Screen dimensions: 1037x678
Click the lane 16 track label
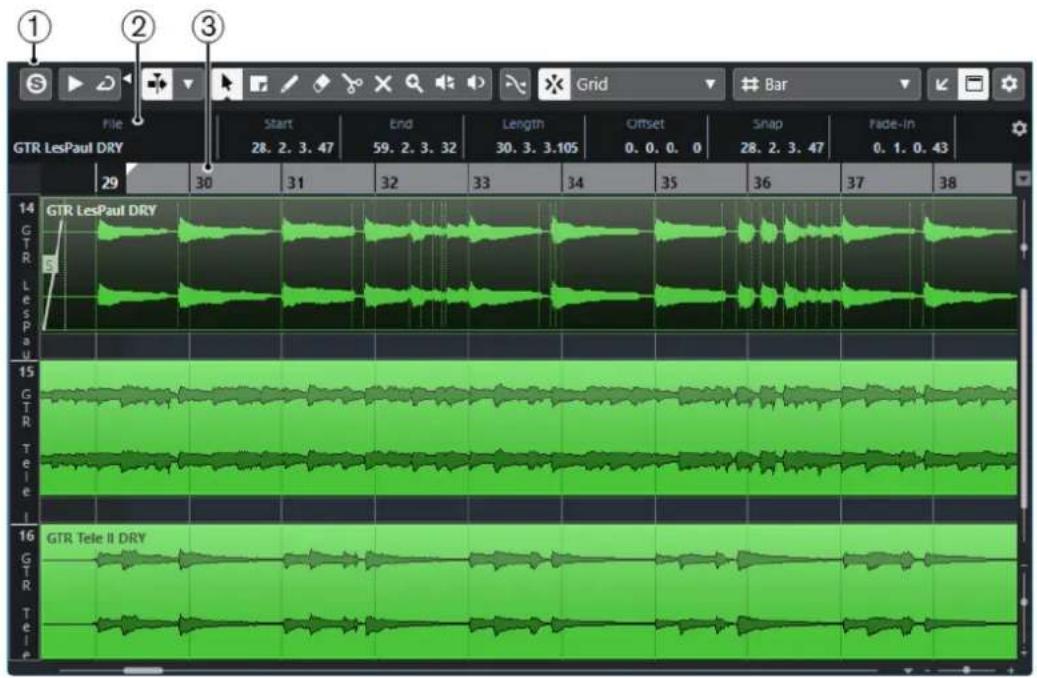pyautogui.click(x=25, y=593)
